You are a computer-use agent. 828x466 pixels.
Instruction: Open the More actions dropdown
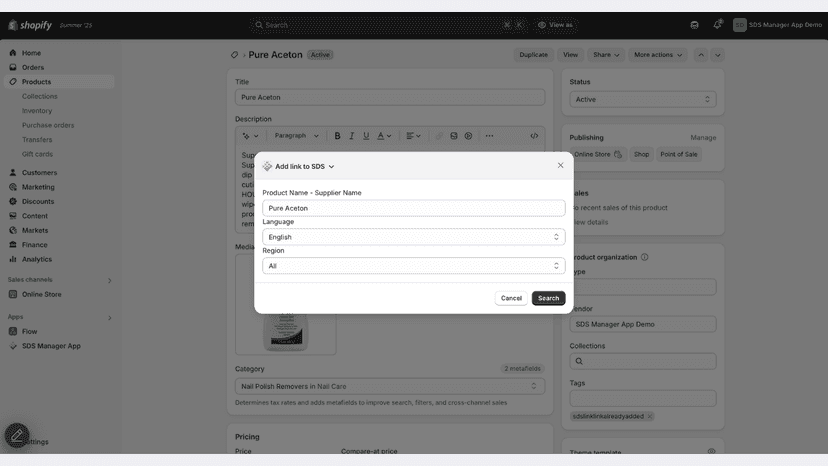tap(657, 55)
